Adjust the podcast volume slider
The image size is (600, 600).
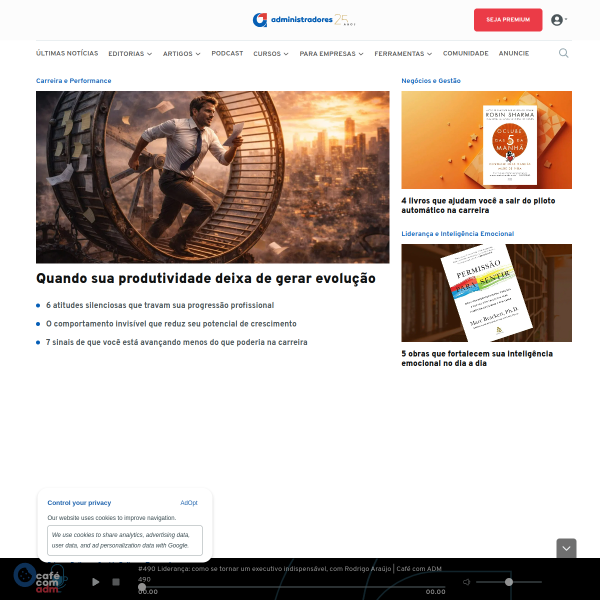(509, 582)
